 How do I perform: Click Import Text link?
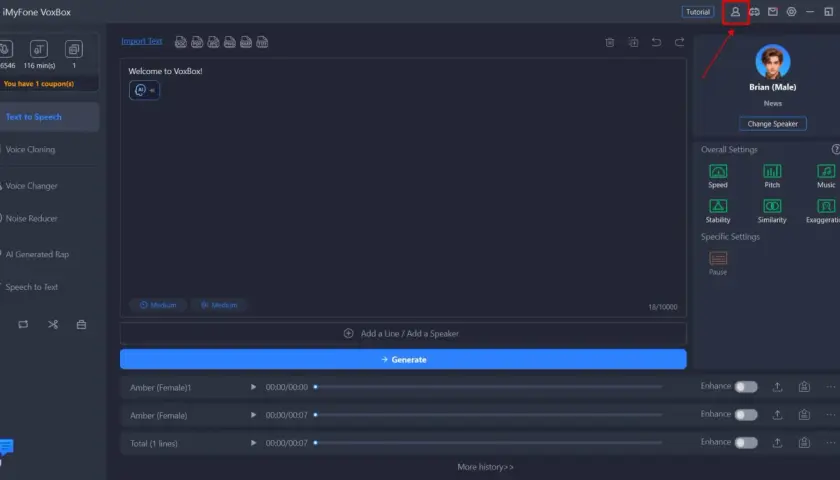pos(141,41)
